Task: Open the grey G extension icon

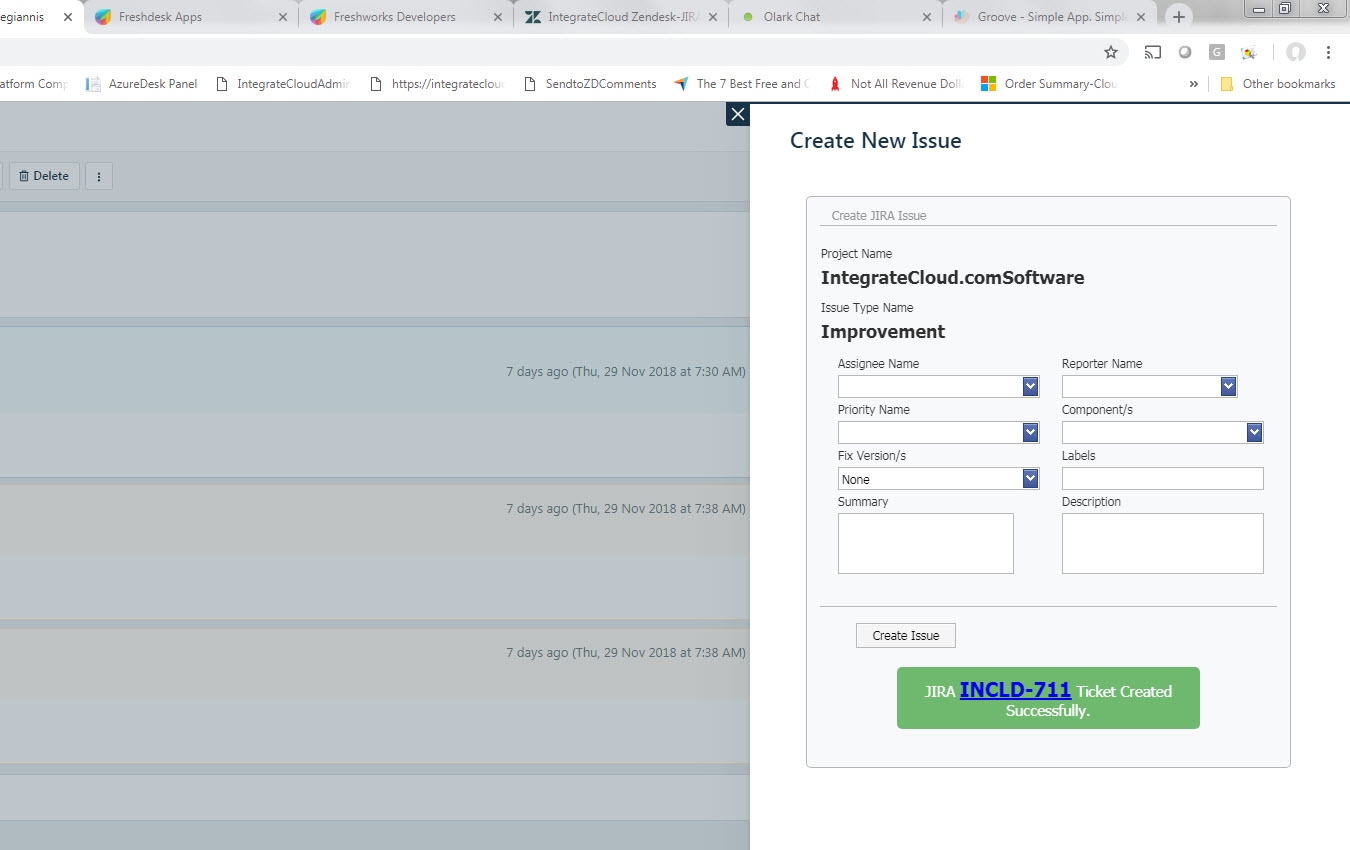Action: (x=1217, y=52)
